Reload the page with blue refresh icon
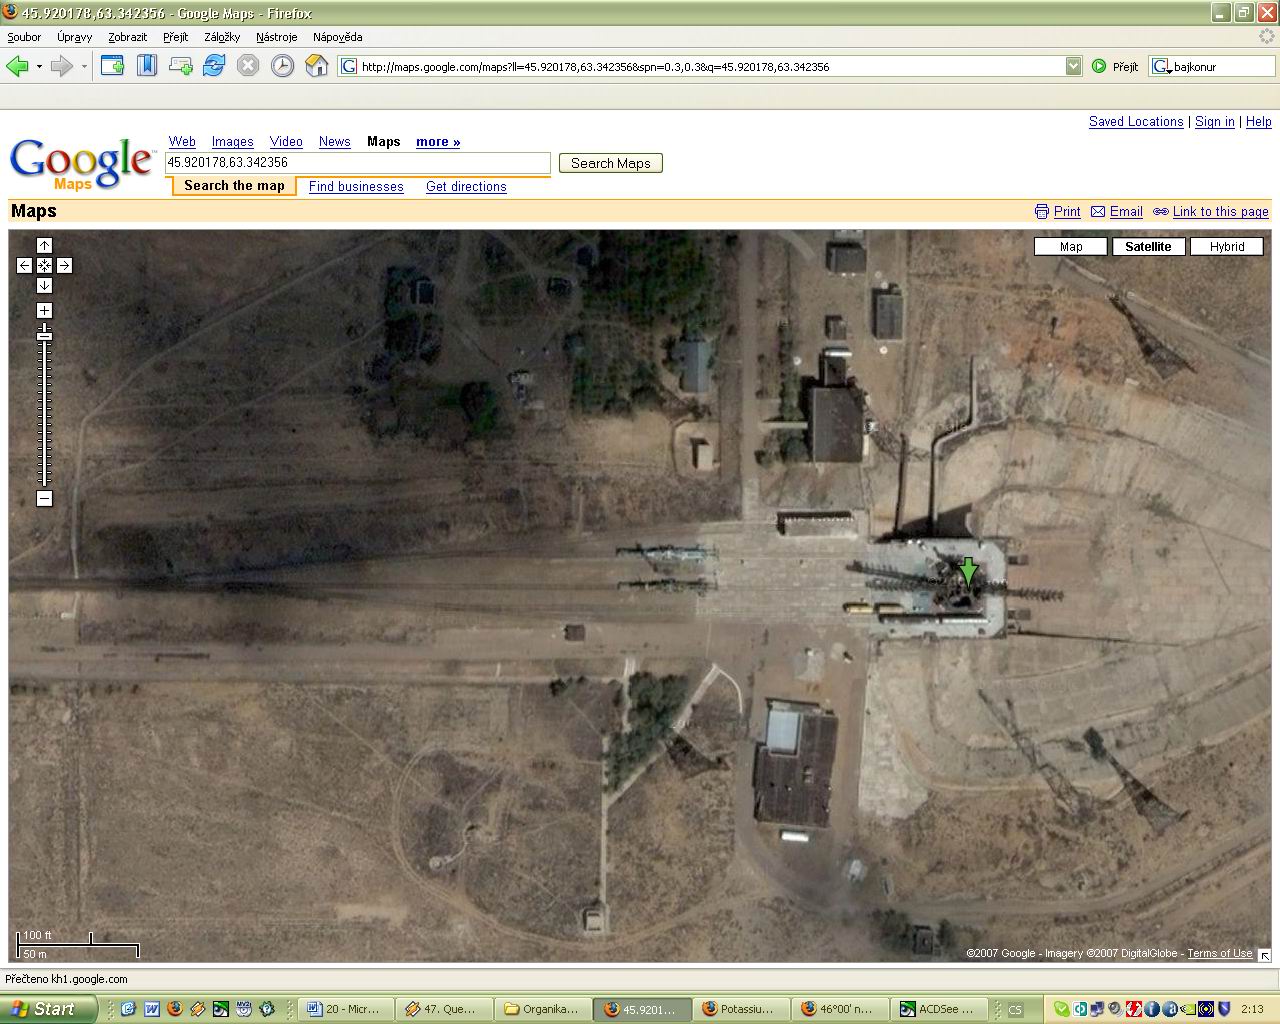Screen dimensions: 1280x1024 [x=214, y=66]
